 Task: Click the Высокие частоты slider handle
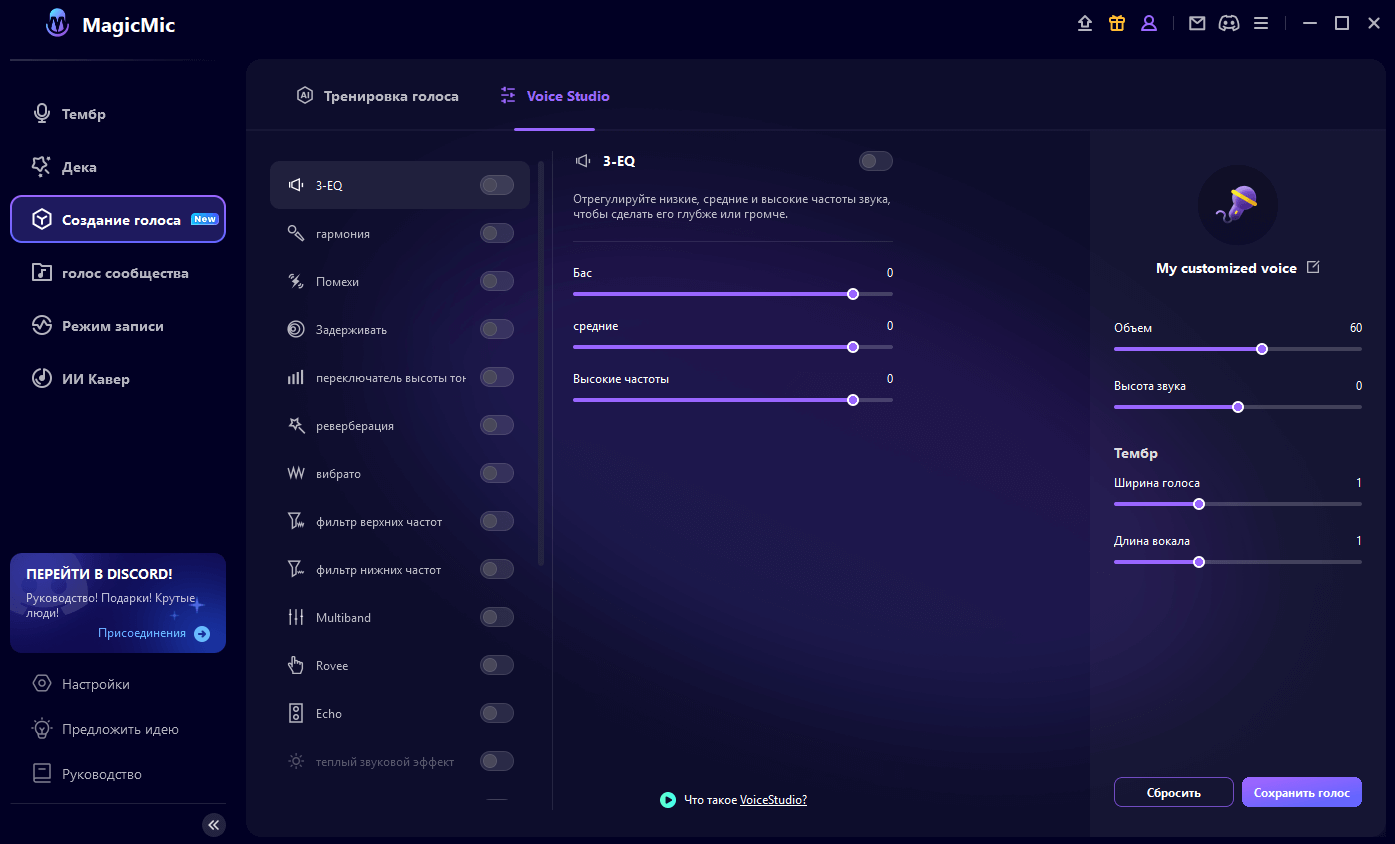[x=853, y=400]
